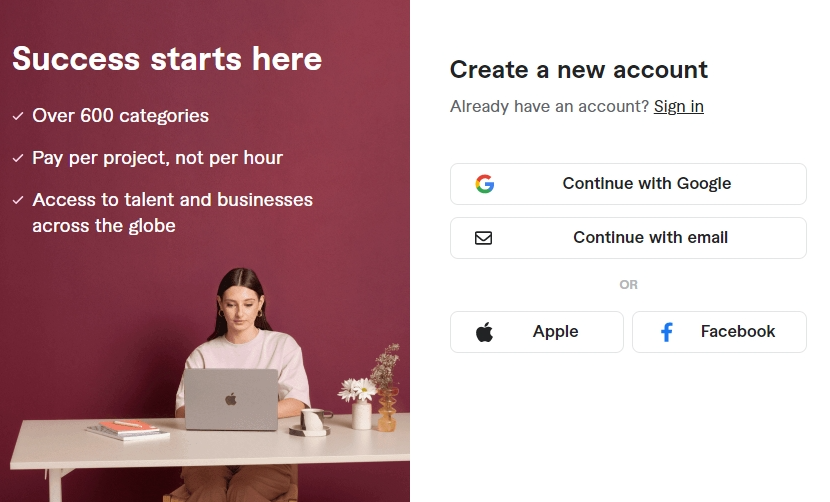Viewport: 830px width, 502px height.
Task: Select the Apple sign-up label
Action: [555, 331]
